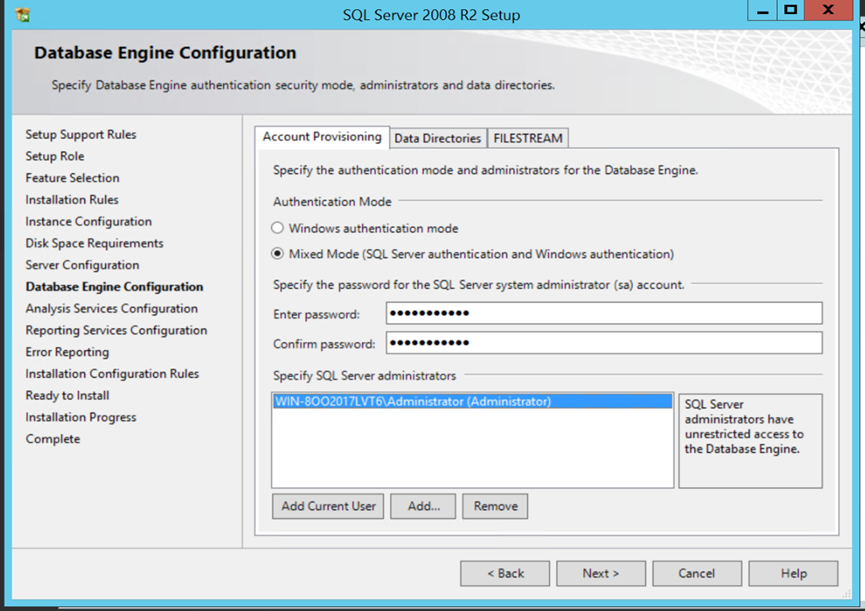Proceed with the Next > button
The width and height of the screenshot is (865, 611).
(601, 574)
